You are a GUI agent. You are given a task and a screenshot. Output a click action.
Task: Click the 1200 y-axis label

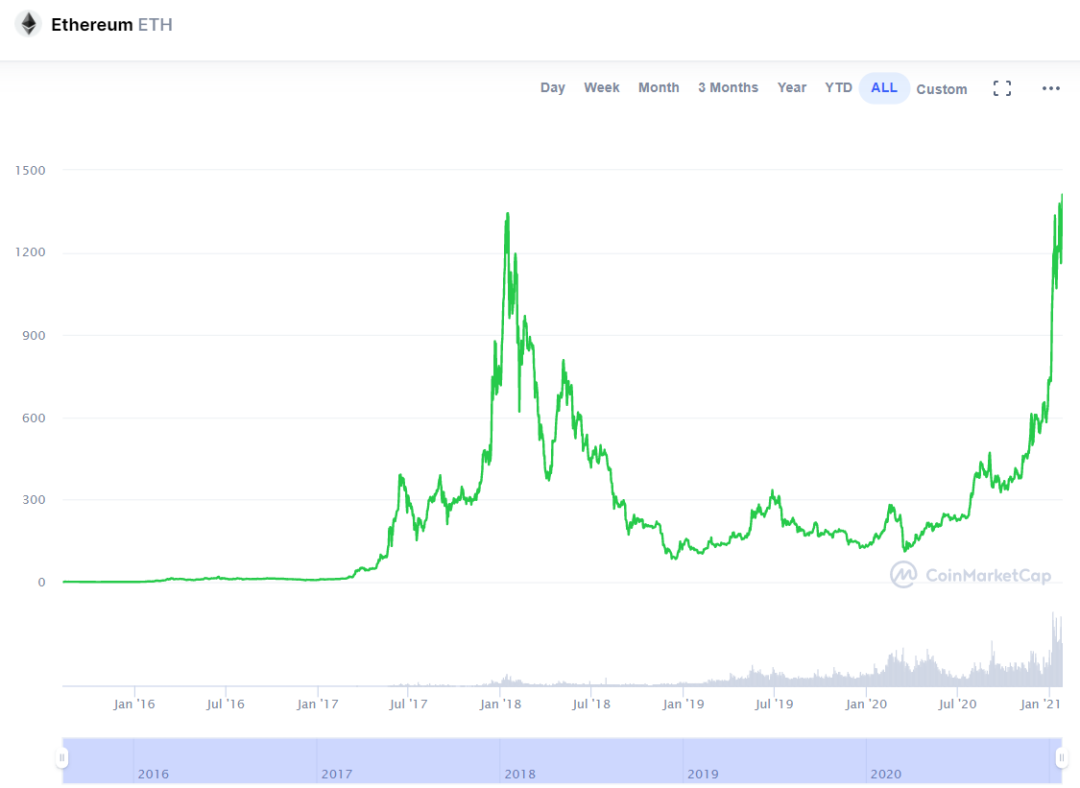pyautogui.click(x=30, y=252)
